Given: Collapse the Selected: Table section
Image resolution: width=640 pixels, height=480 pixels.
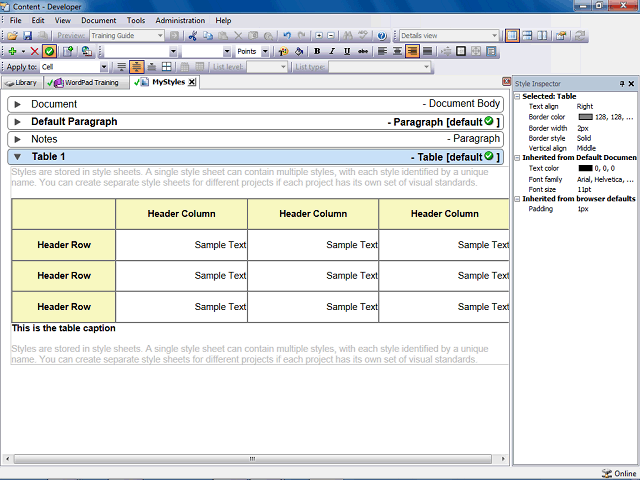Looking at the screenshot, I should [517, 96].
